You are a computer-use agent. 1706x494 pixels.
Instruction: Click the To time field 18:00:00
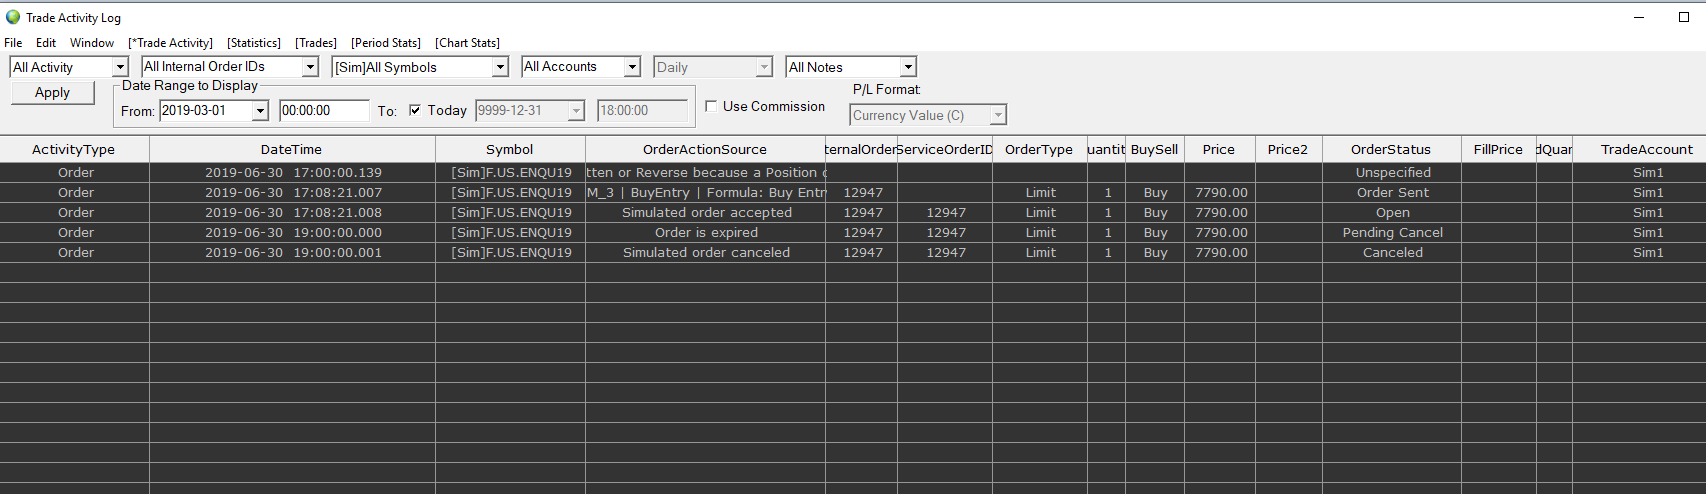[x=642, y=111]
